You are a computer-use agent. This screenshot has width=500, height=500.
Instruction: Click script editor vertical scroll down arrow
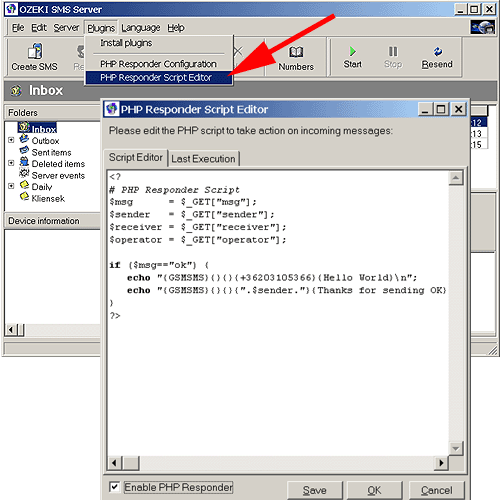click(455, 448)
